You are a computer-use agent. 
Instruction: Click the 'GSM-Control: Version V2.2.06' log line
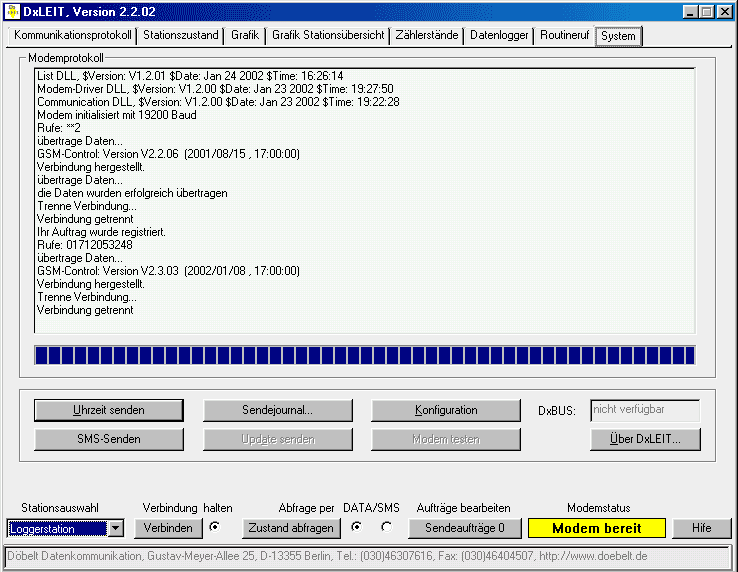point(168,154)
